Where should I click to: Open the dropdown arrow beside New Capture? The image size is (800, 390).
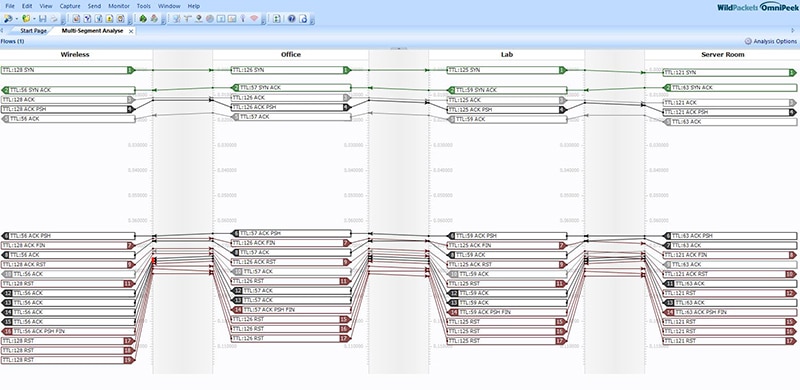coord(17,19)
